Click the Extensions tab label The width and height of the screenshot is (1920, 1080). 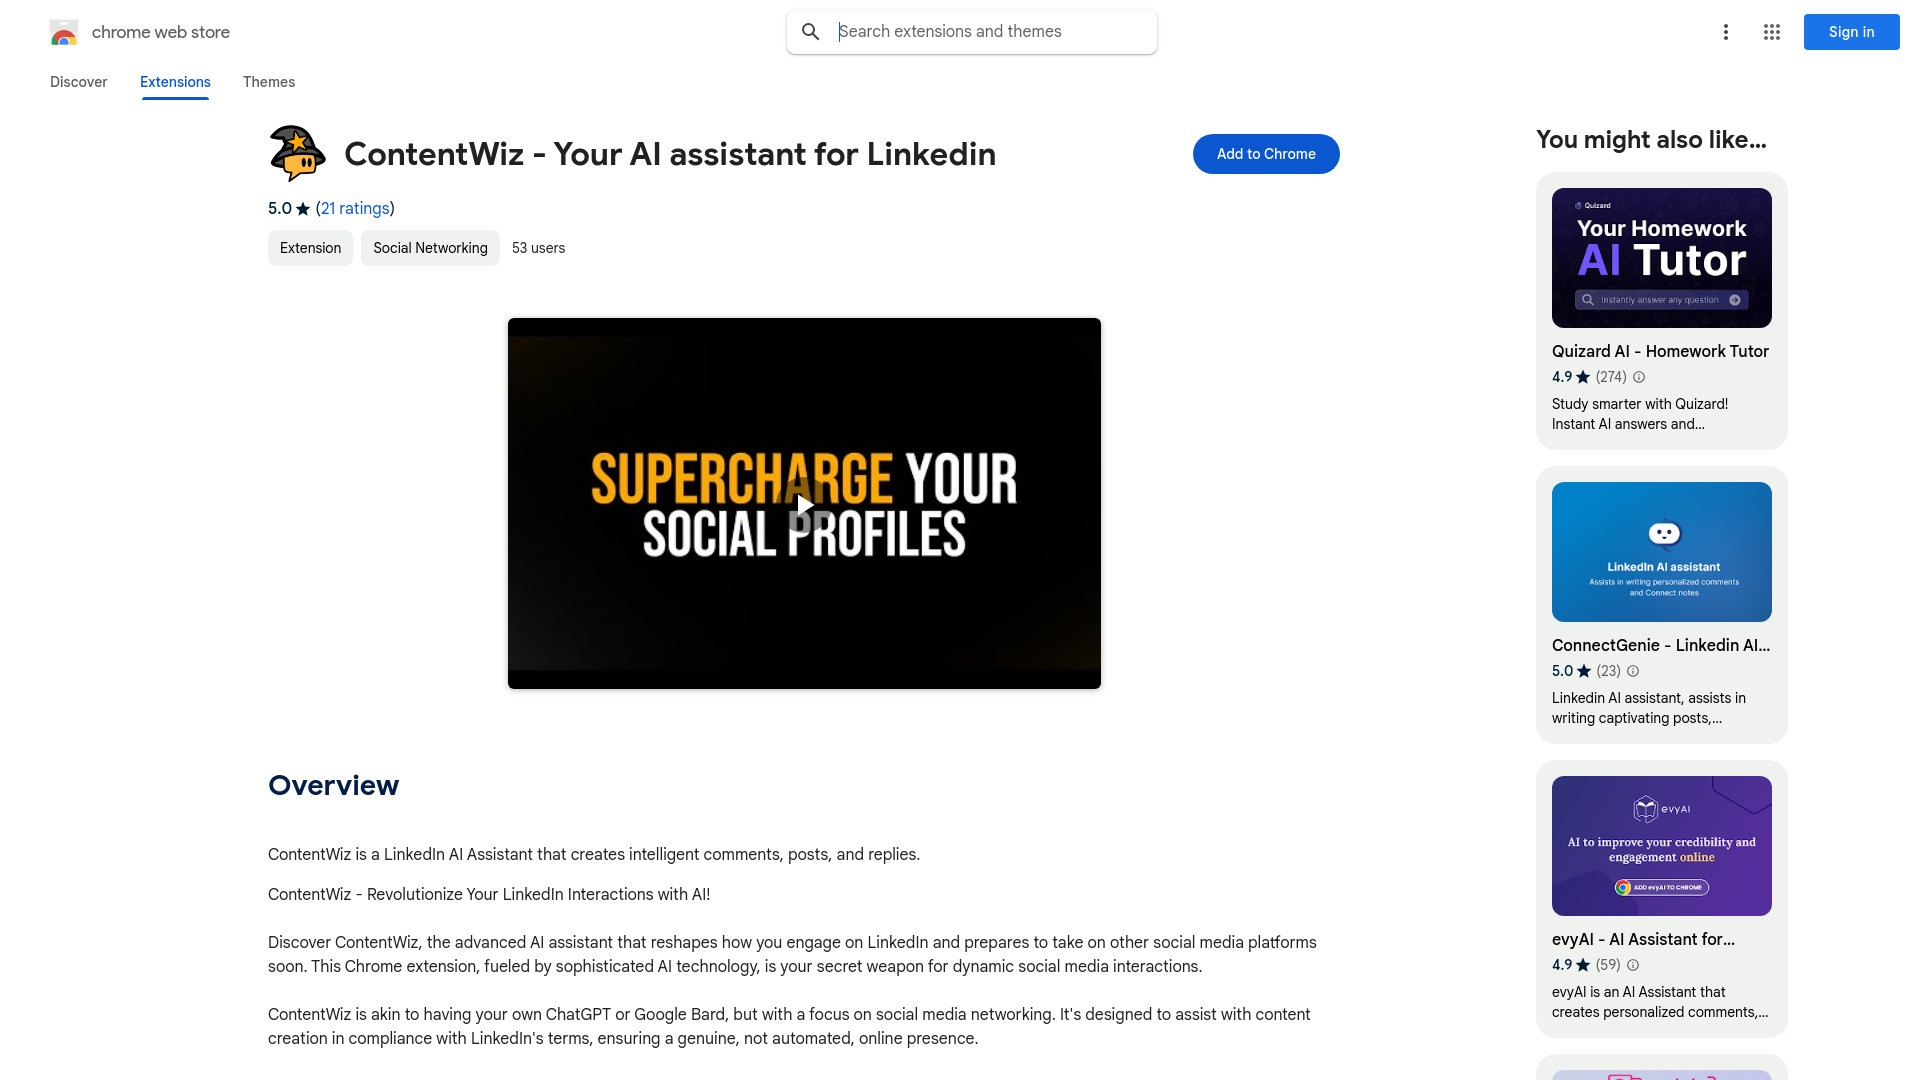tap(174, 82)
